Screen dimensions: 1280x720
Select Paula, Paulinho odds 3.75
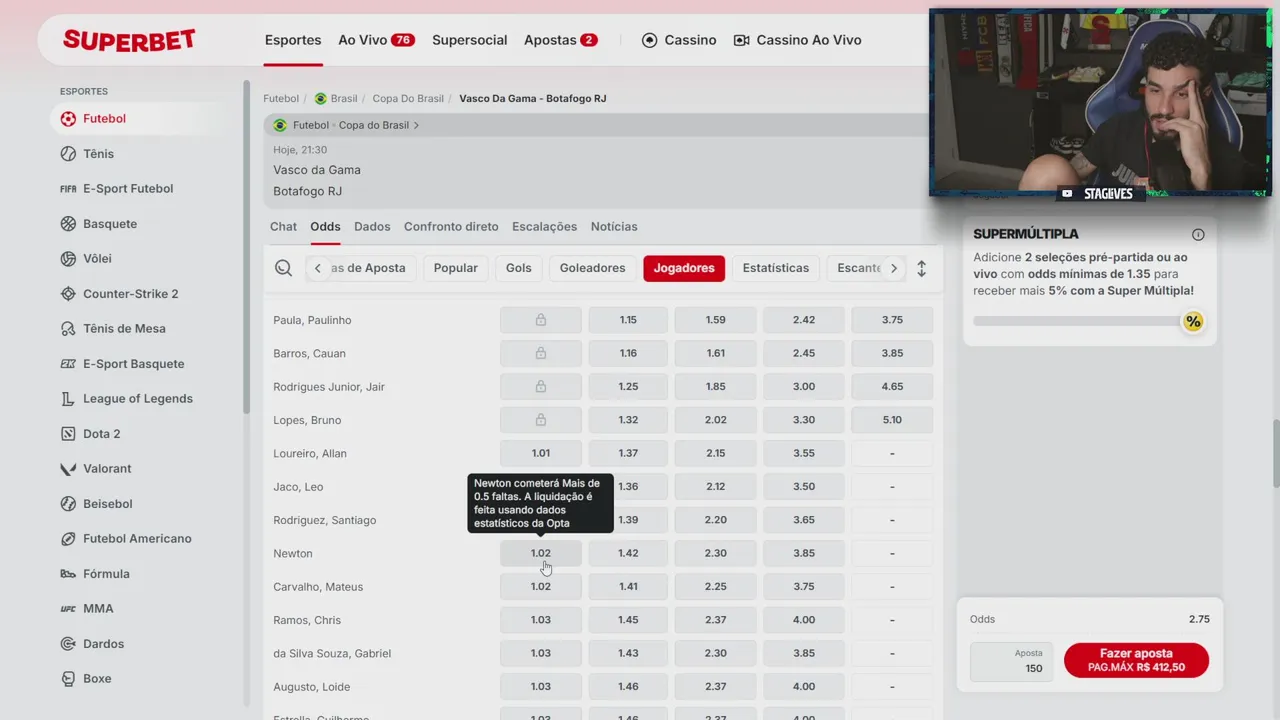click(892, 320)
